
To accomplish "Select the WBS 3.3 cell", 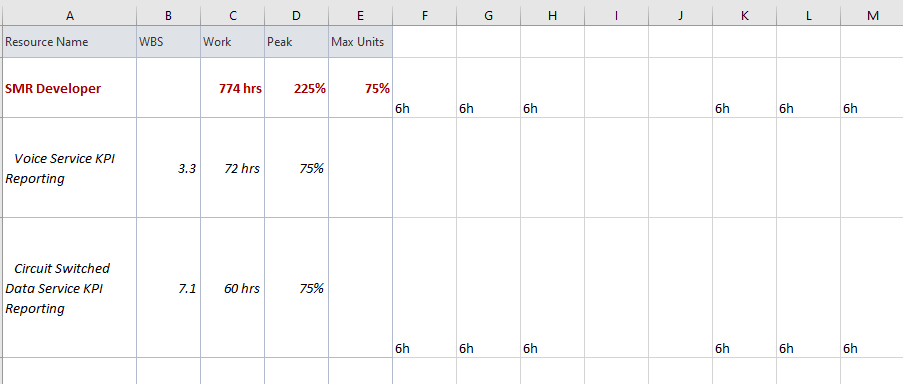I will [169, 168].
